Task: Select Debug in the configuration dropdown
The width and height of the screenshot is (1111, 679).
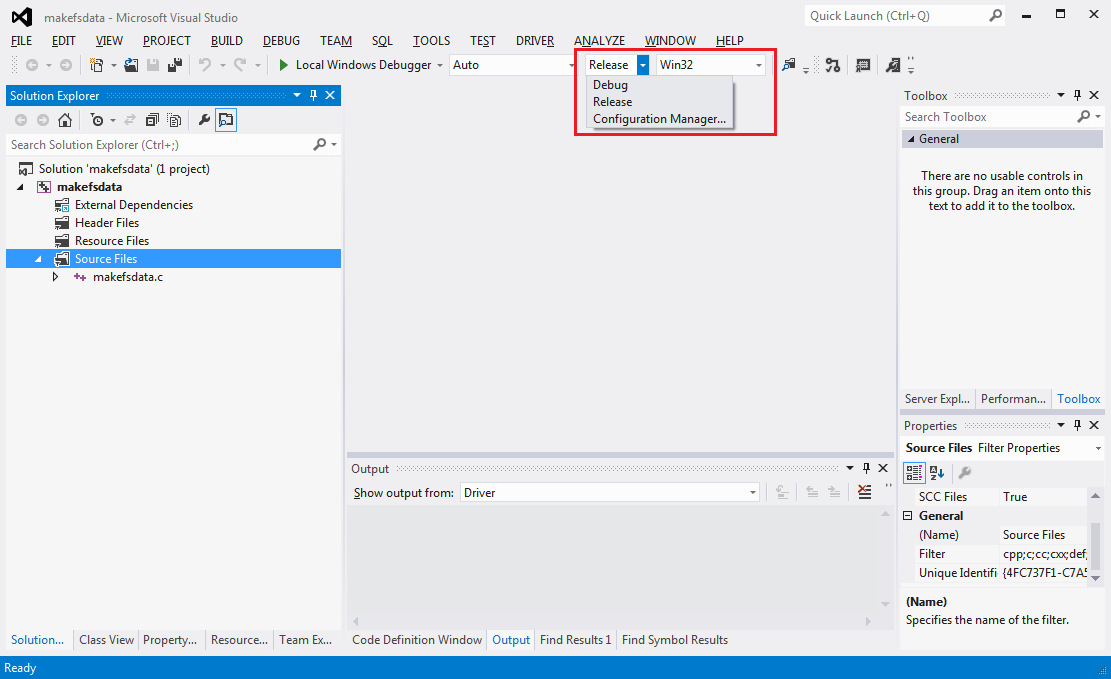Action: point(610,84)
